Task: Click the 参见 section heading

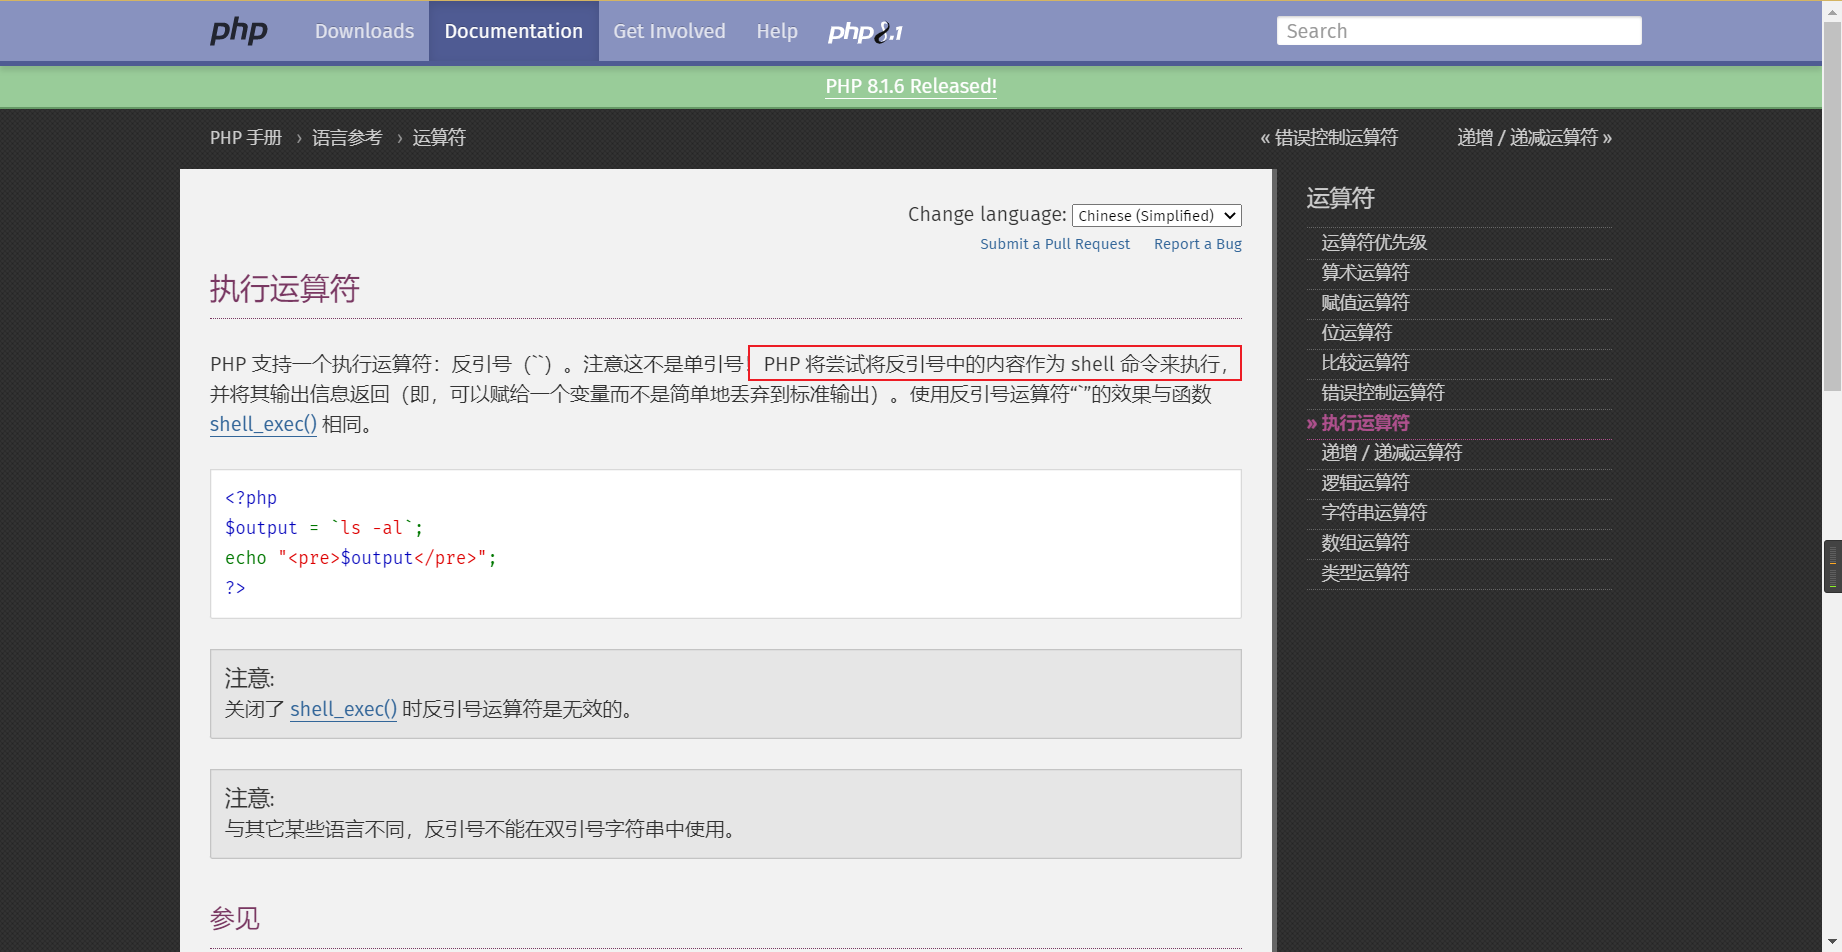Action: [235, 918]
